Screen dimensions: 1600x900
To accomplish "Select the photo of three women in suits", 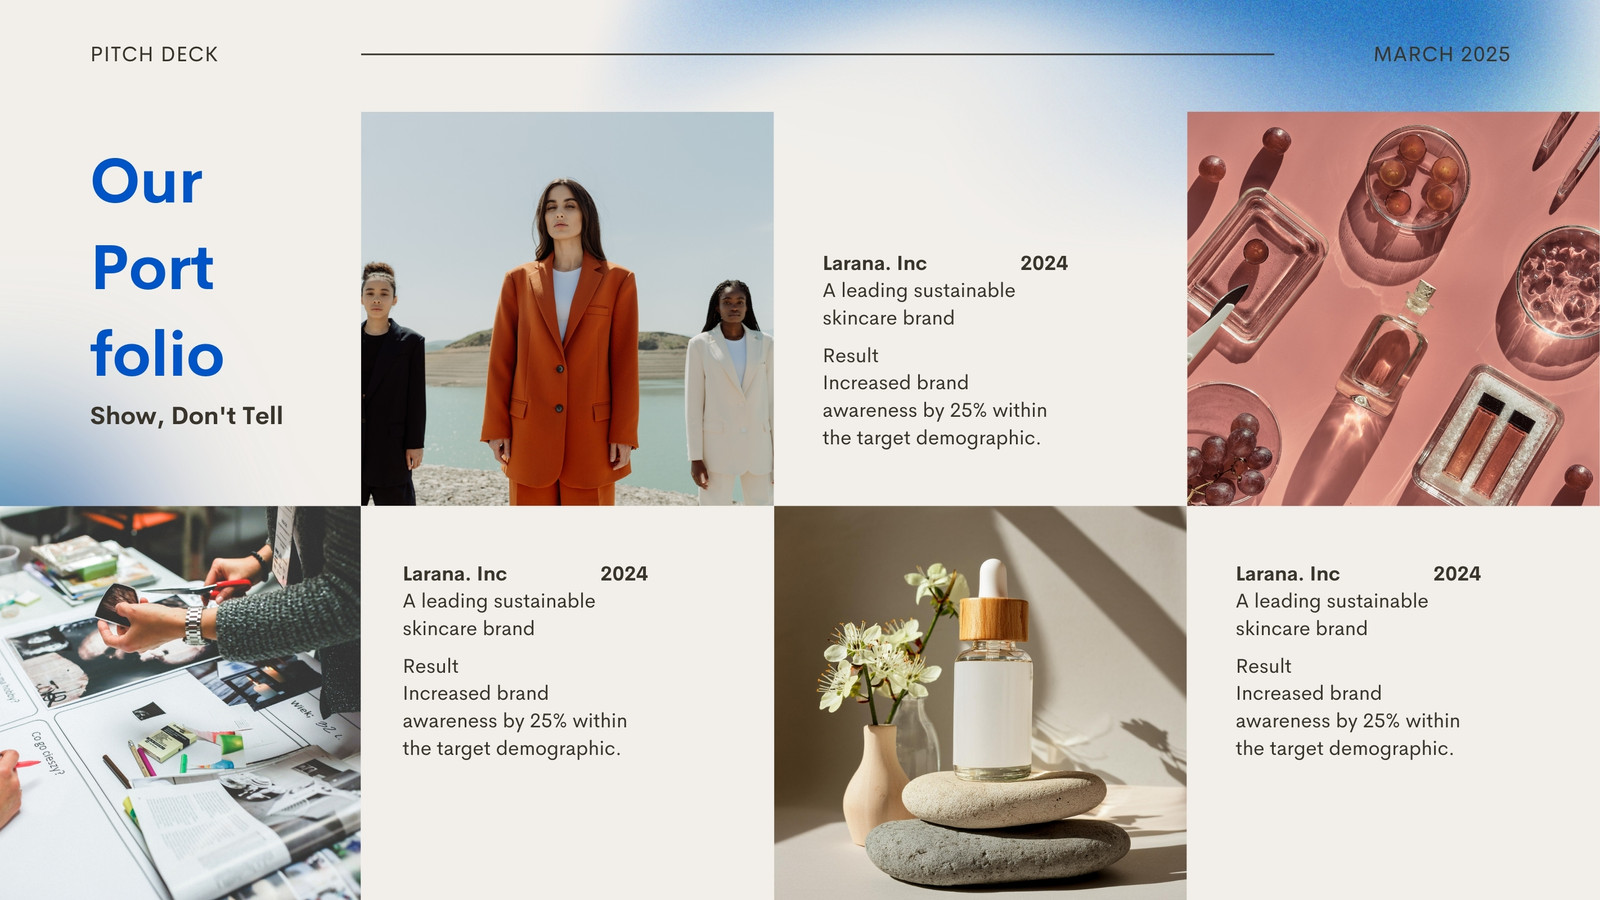I will tap(567, 309).
